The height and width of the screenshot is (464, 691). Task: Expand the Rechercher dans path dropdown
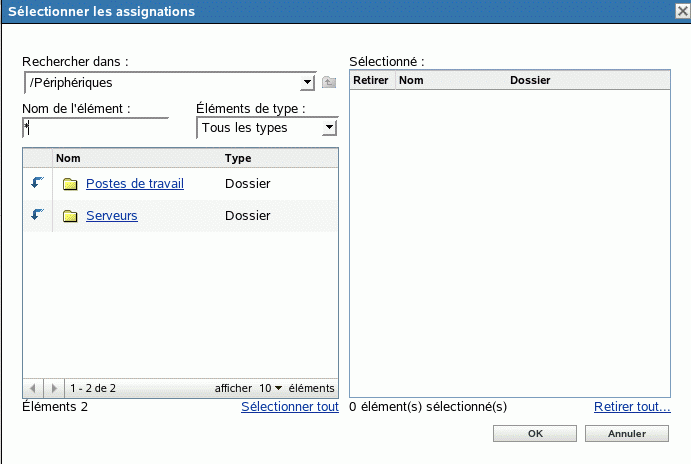[307, 82]
